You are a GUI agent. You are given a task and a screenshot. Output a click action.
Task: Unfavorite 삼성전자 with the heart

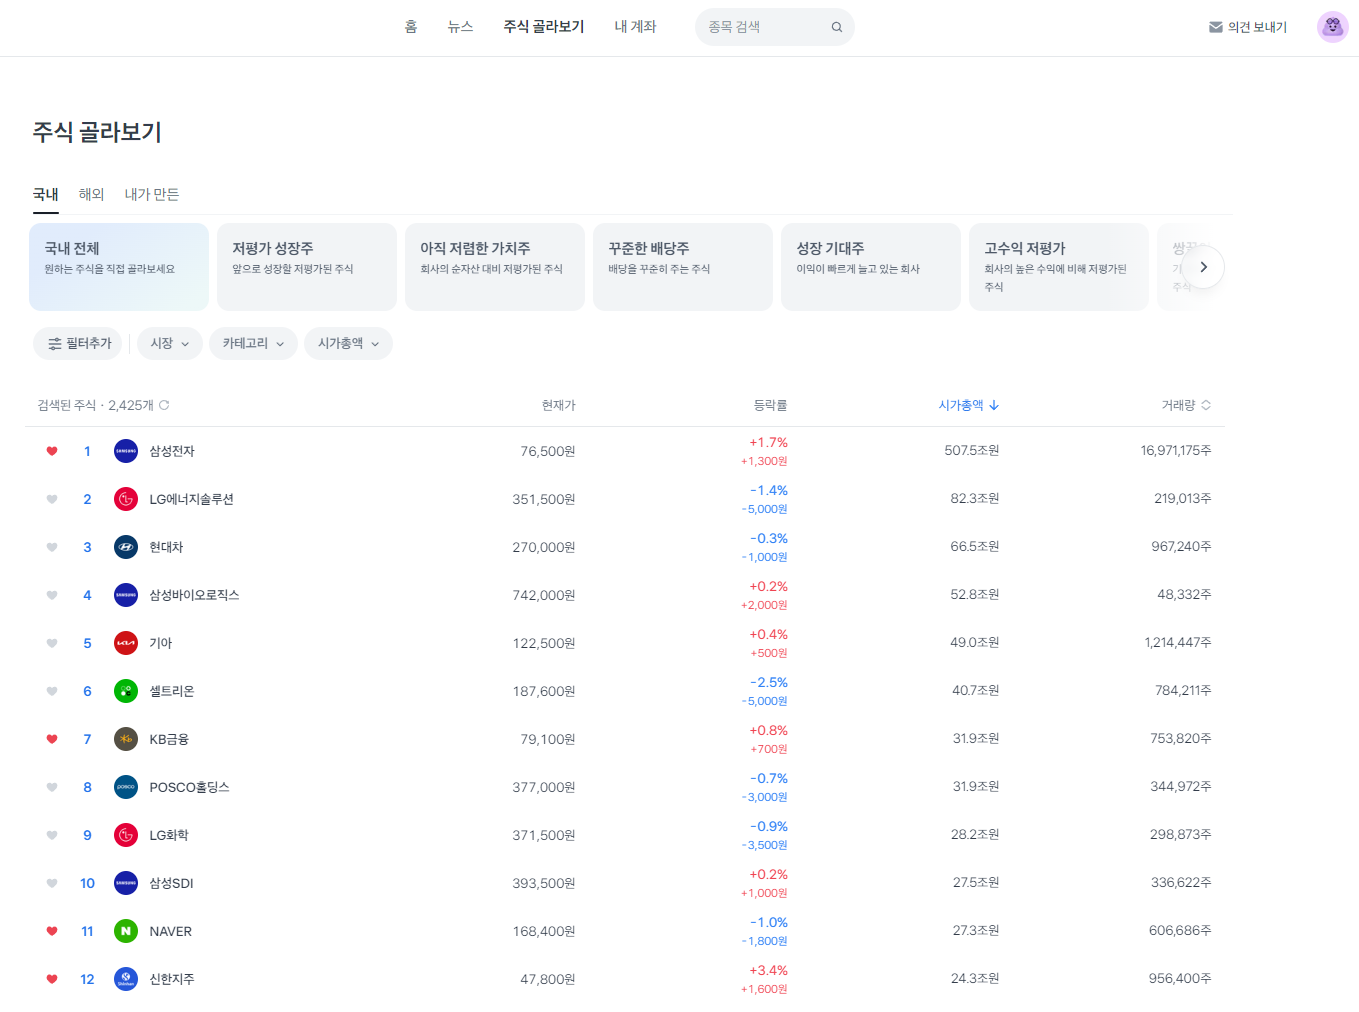pyautogui.click(x=52, y=451)
